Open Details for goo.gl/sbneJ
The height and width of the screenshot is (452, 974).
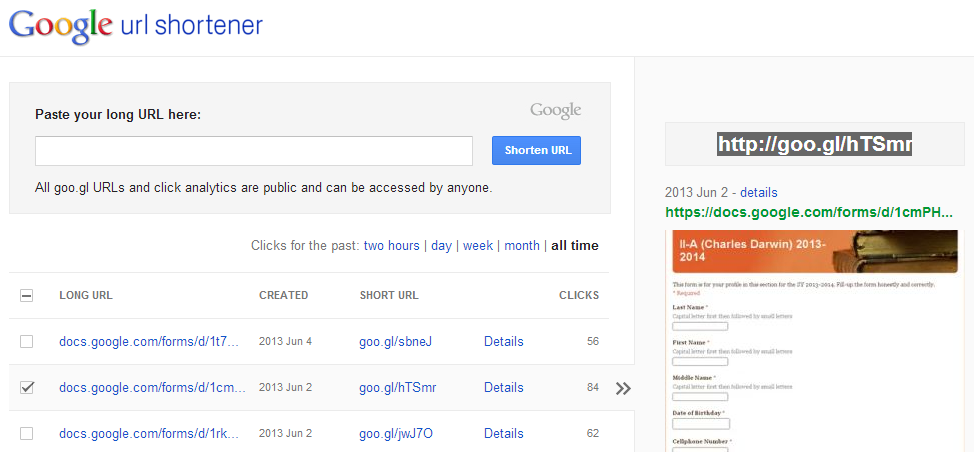click(504, 341)
